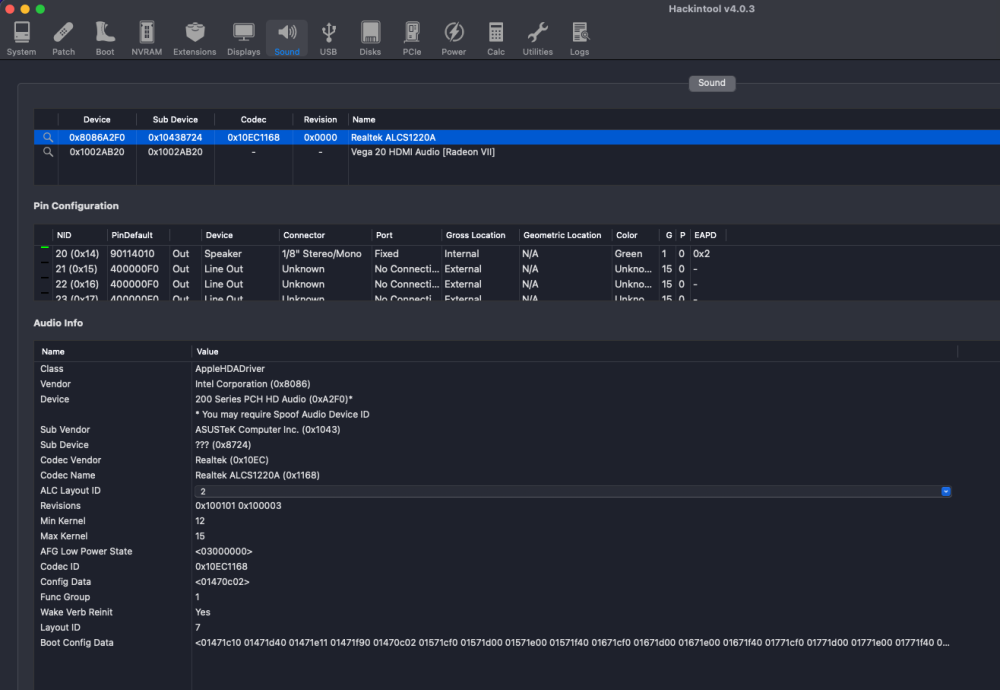Select the Power toolbar icon

[453, 38]
